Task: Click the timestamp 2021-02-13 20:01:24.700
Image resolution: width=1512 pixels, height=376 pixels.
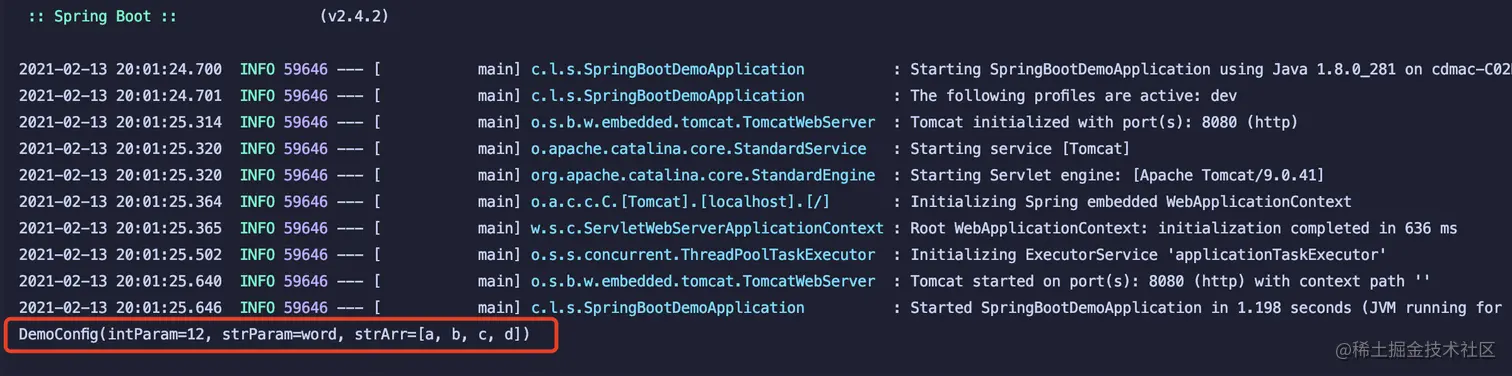Action: tap(120, 70)
